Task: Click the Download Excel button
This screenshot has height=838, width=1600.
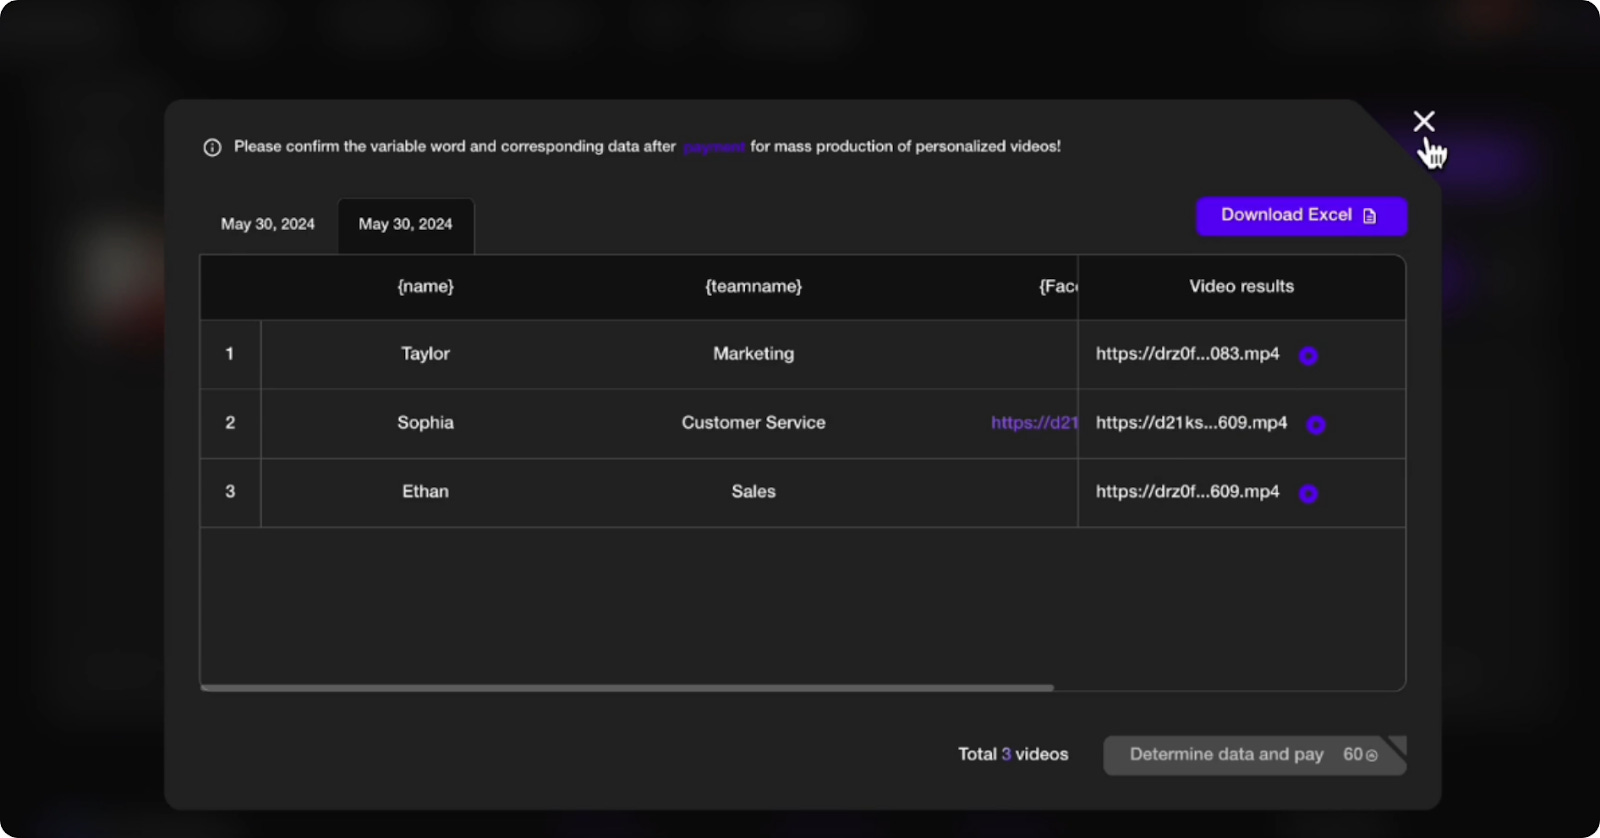Action: tap(1302, 216)
